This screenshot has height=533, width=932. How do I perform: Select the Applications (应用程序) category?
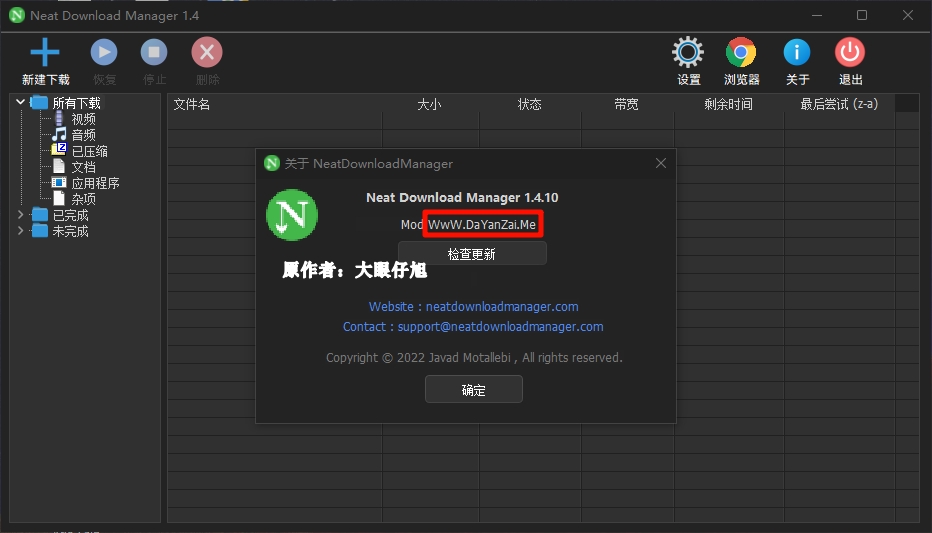(95, 184)
